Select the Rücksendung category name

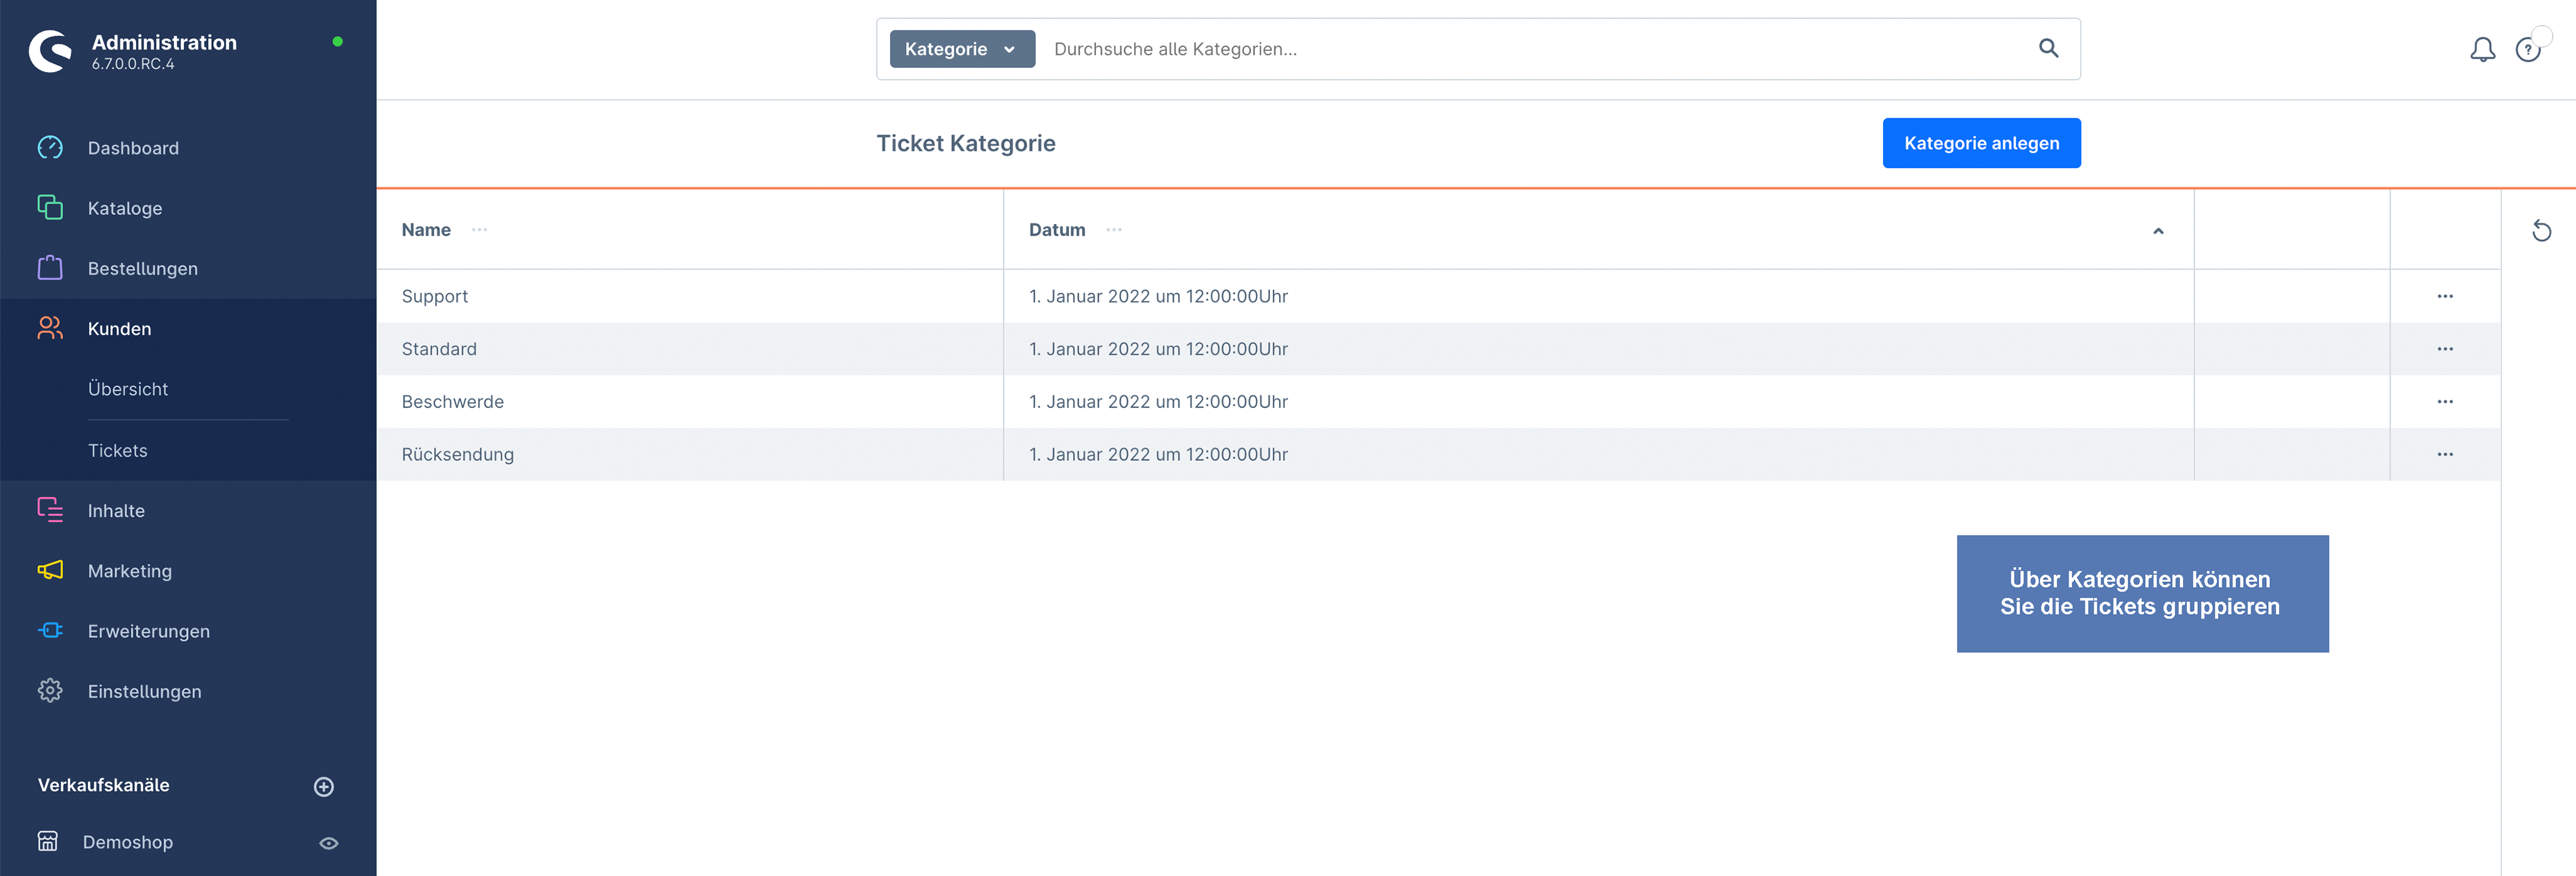[x=458, y=454]
